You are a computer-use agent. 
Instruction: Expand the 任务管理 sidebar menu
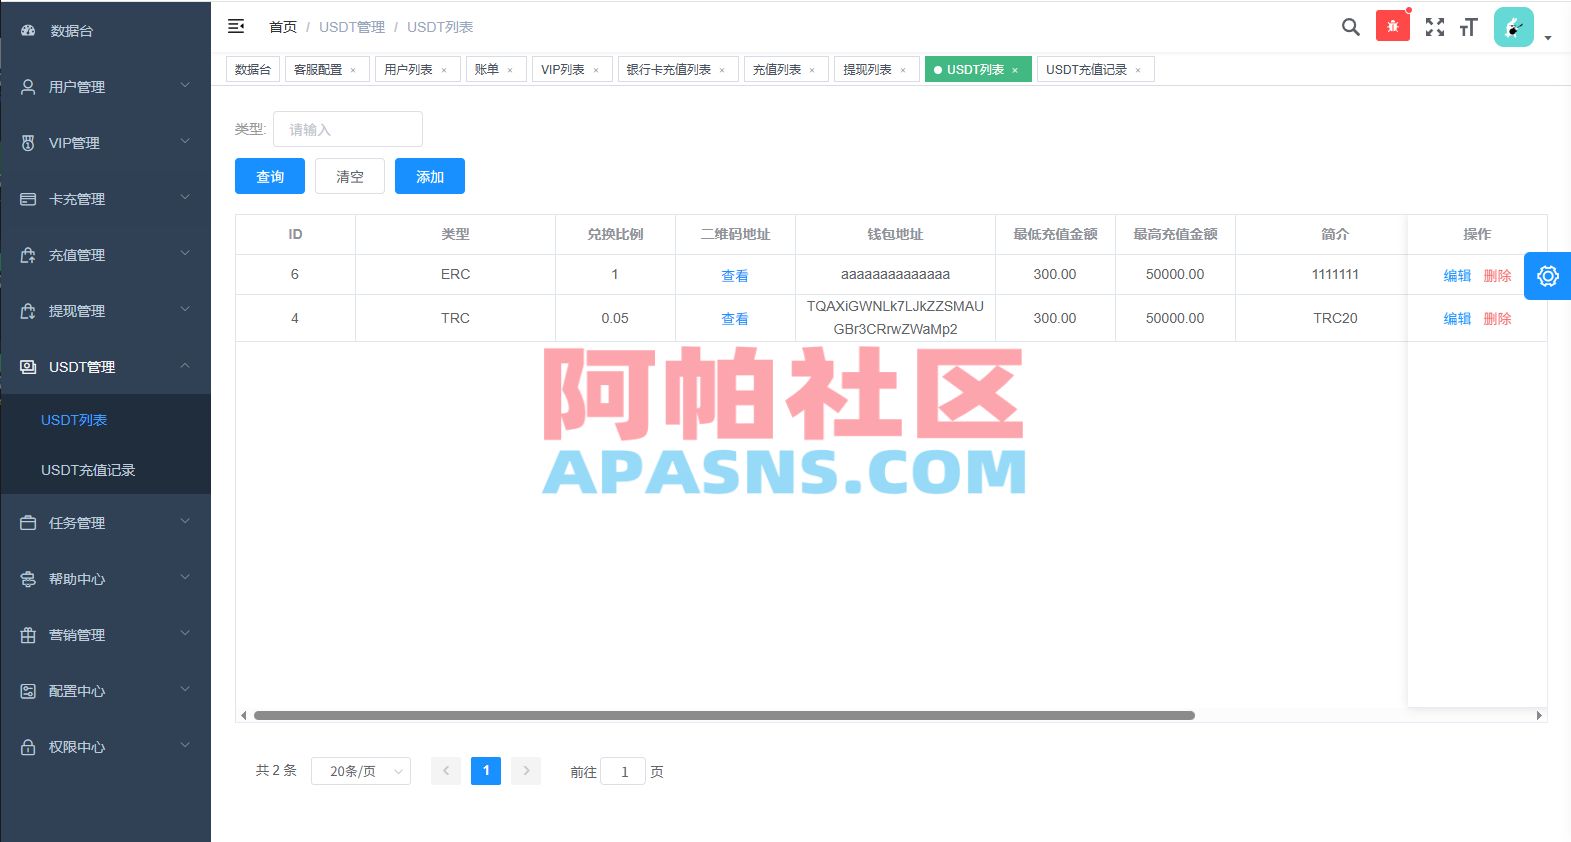coord(106,523)
